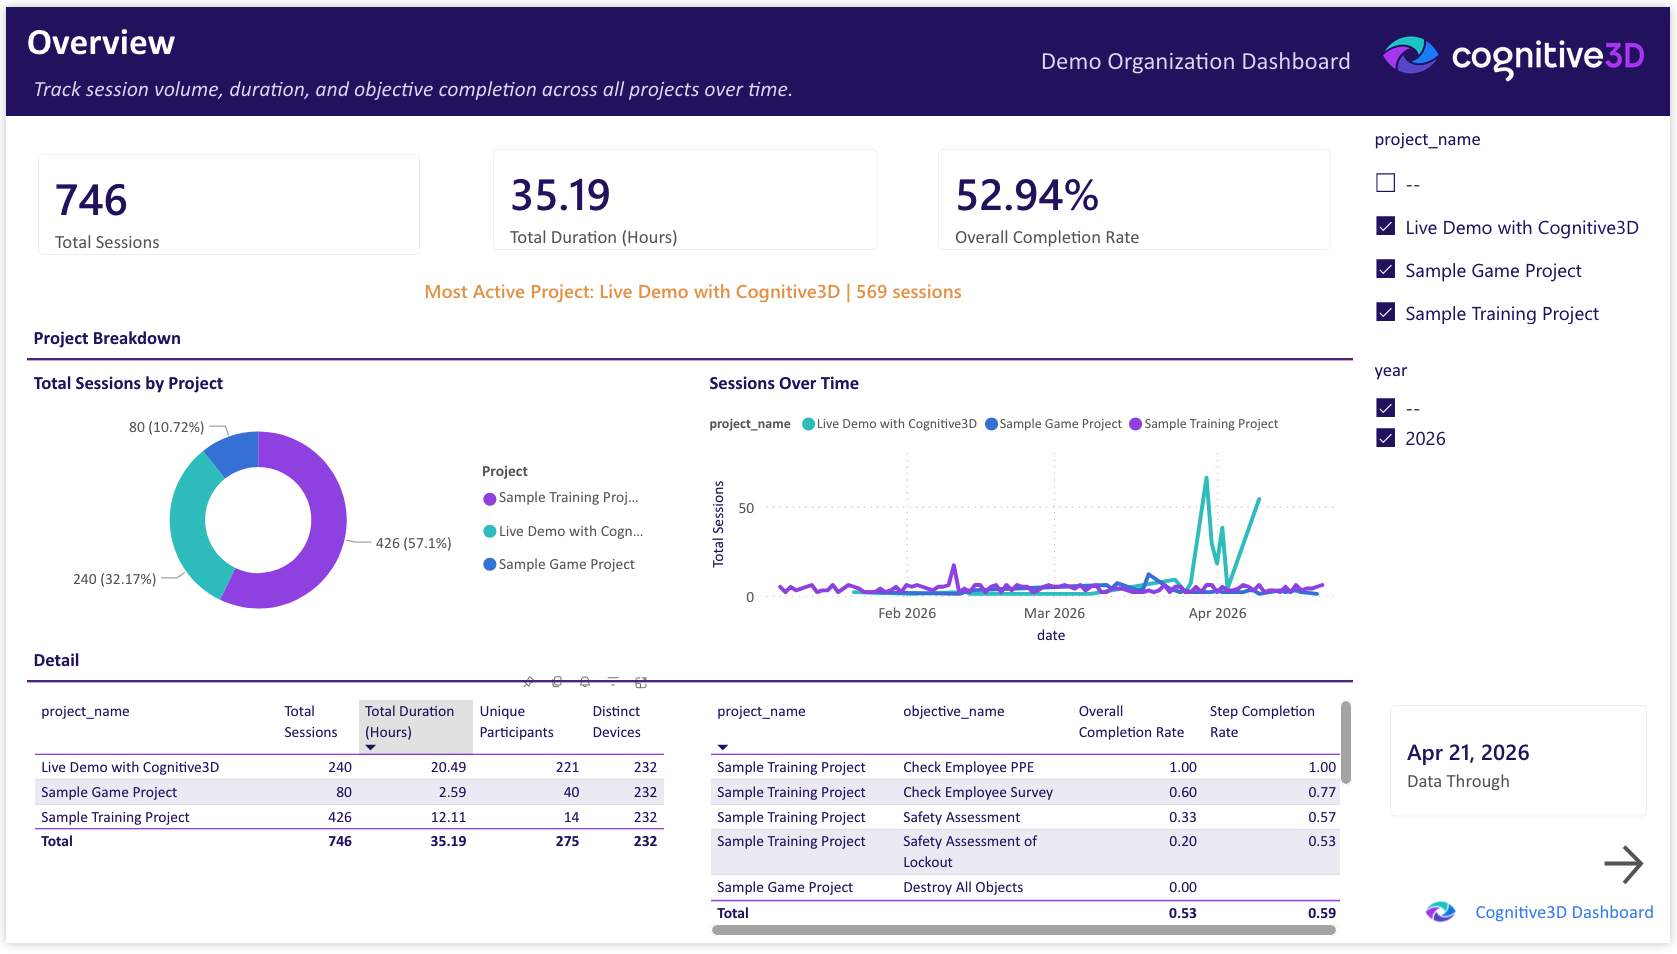
Task: Open the Detail table in focus mode
Action: point(640,682)
